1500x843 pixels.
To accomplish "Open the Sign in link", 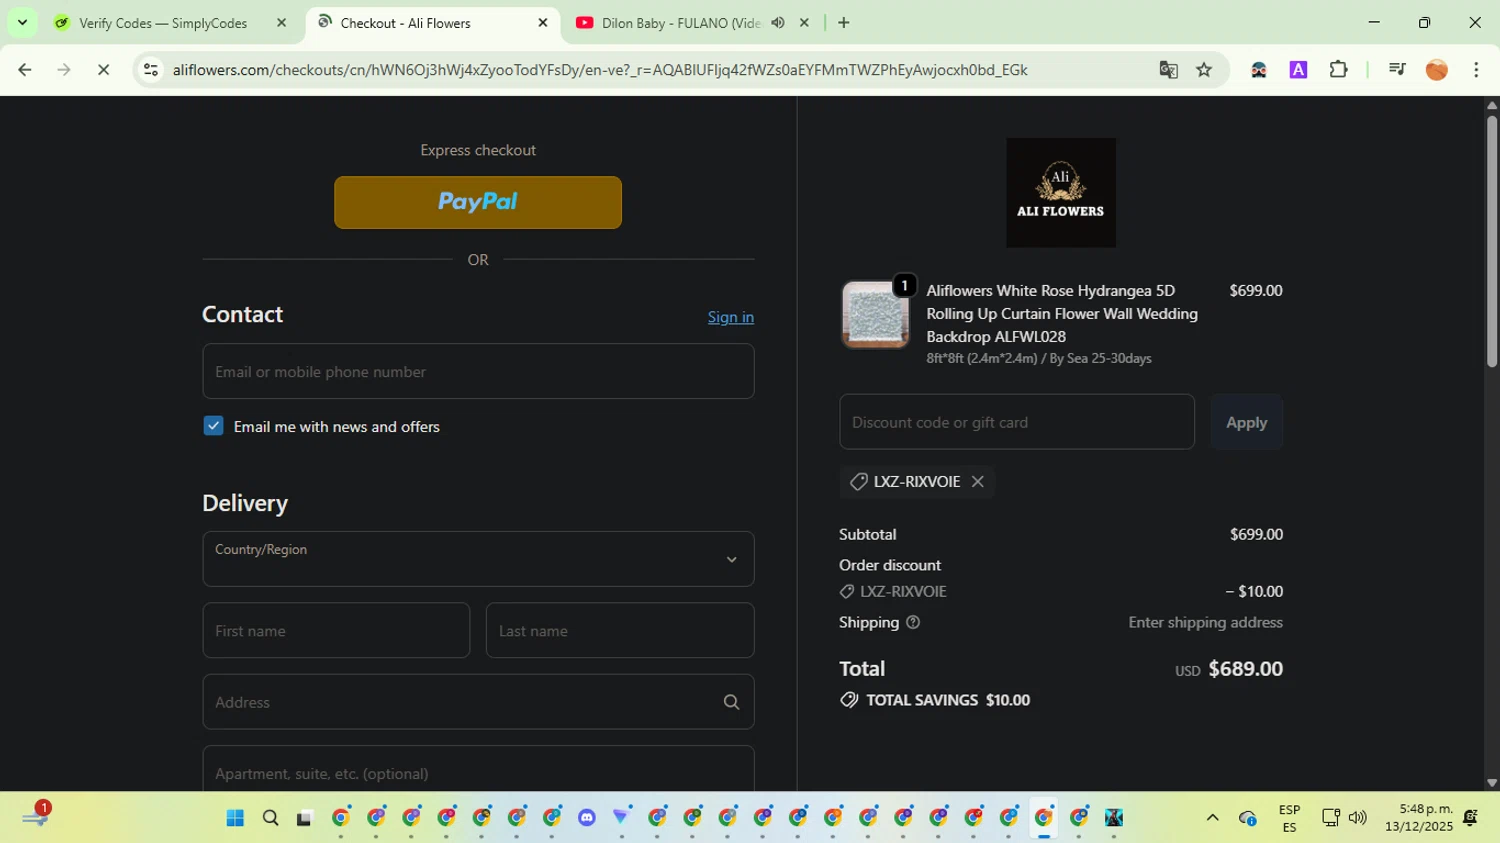I will [731, 317].
